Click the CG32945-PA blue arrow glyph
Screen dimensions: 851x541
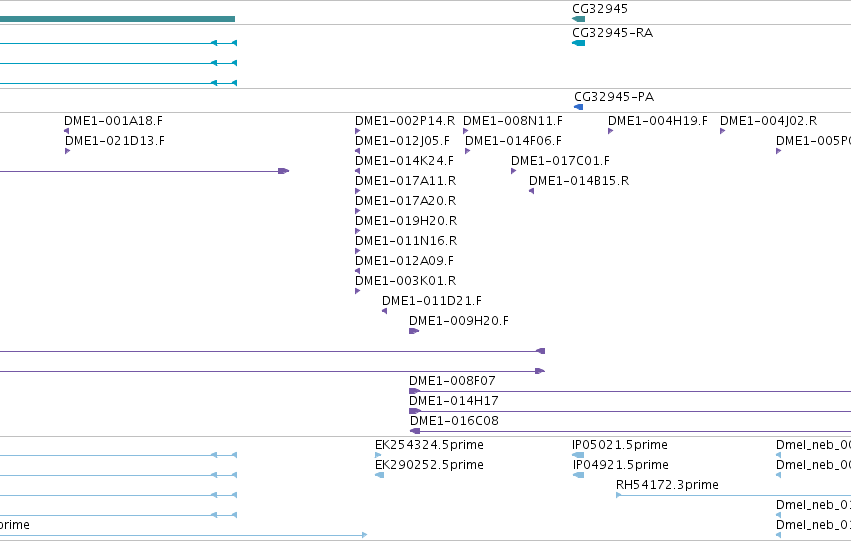coord(579,107)
